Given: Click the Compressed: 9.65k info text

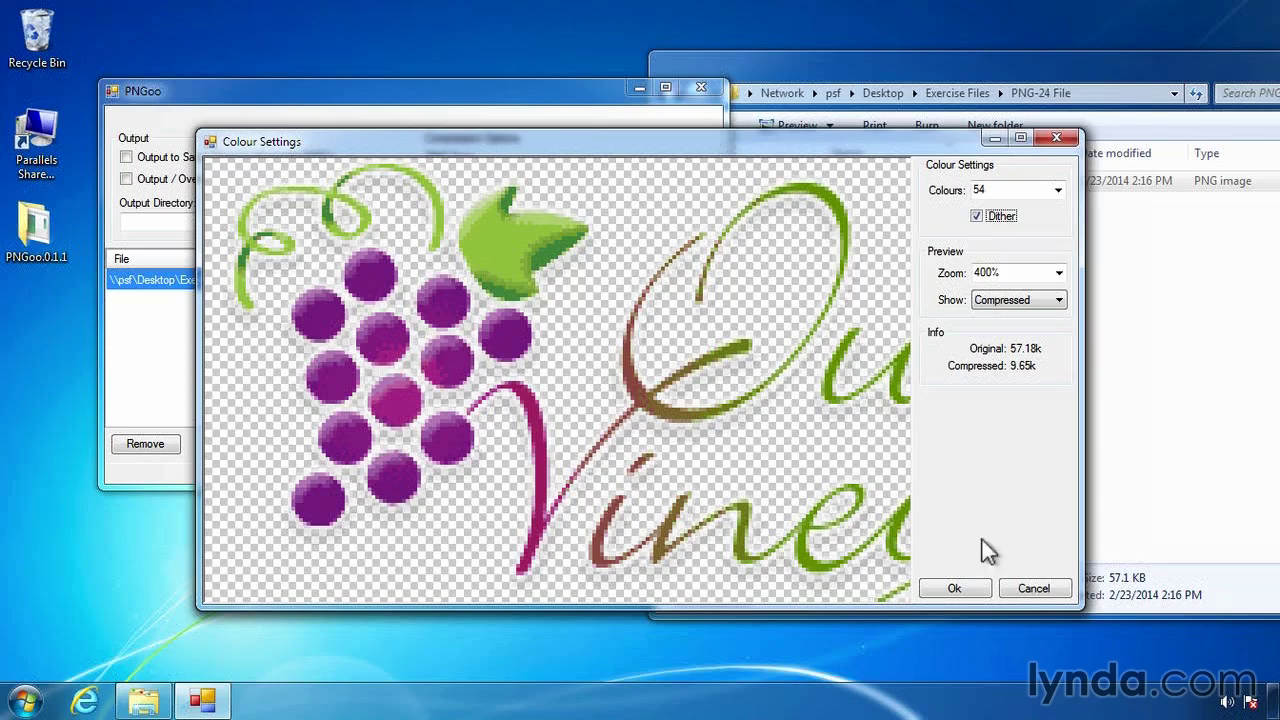Looking at the screenshot, I should pyautogui.click(x=991, y=366).
